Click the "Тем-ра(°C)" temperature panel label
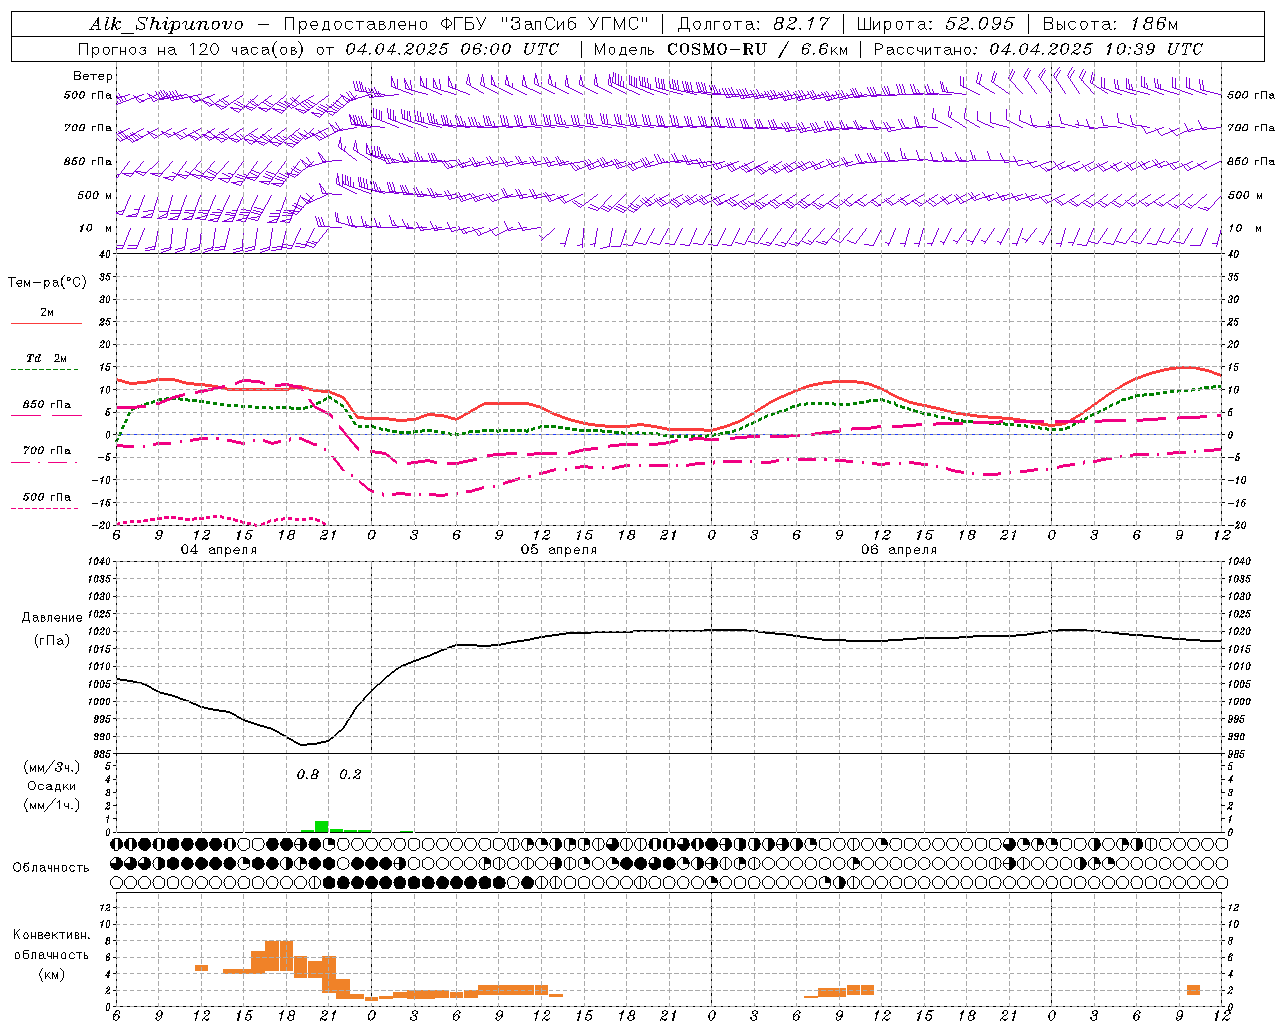The image size is (1280, 1024). (x=47, y=283)
